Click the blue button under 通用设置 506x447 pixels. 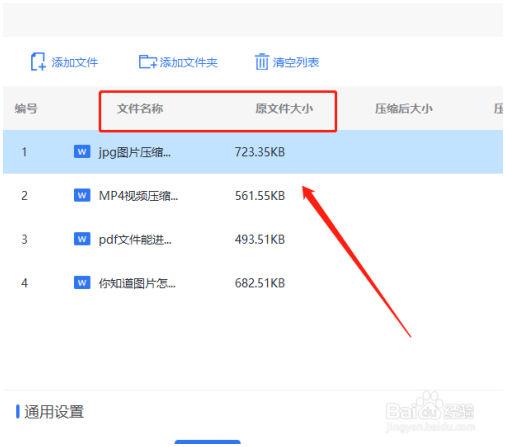tap(207, 443)
